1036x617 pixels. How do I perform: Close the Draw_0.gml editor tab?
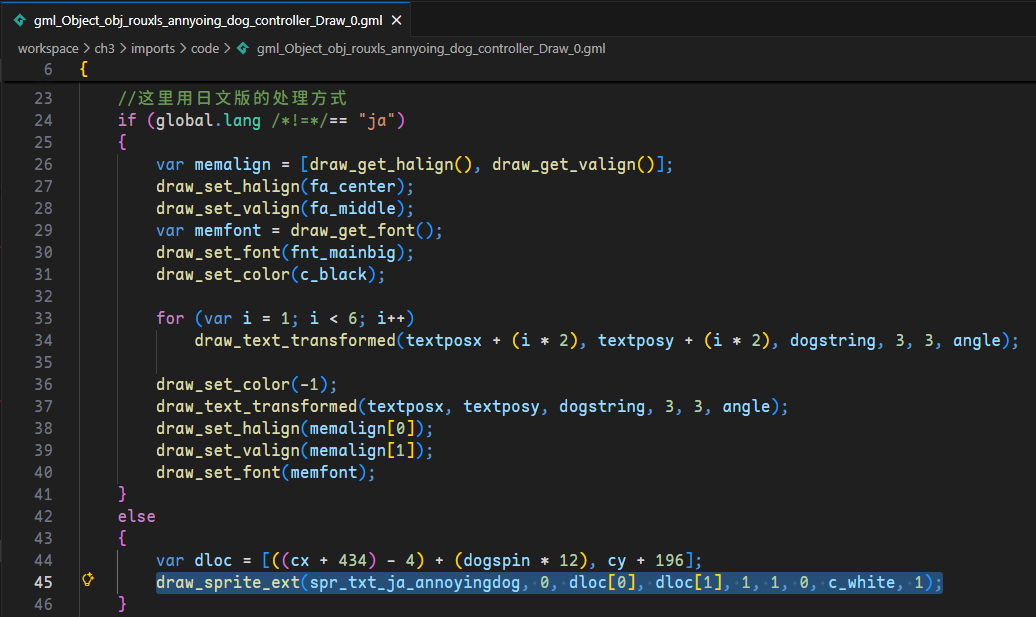[x=396, y=20]
